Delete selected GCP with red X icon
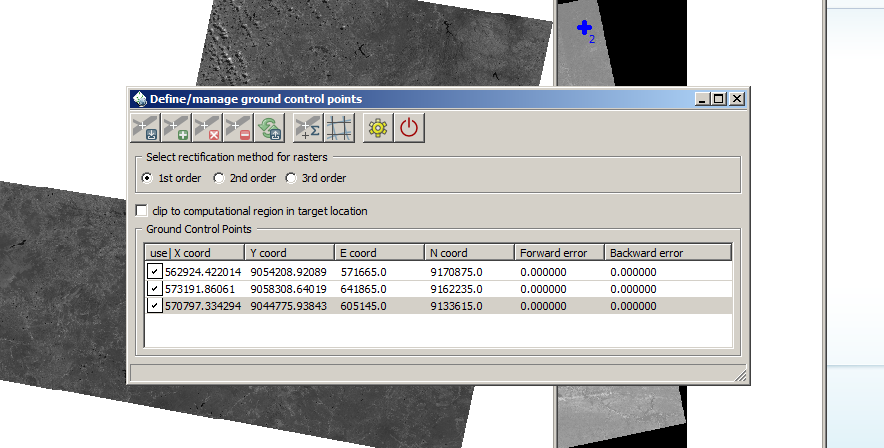884x448 pixels. pyautogui.click(x=207, y=128)
